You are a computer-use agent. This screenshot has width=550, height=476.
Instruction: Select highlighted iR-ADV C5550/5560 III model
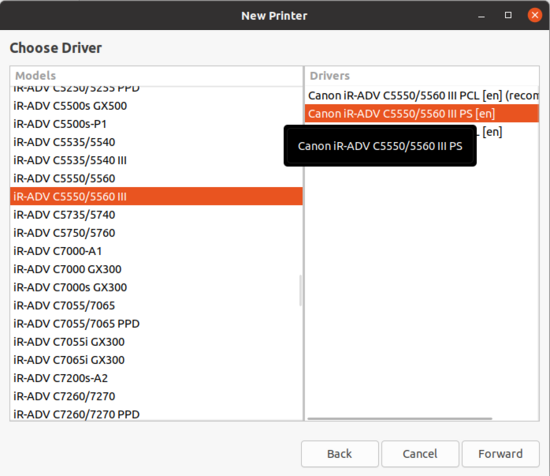(156, 196)
